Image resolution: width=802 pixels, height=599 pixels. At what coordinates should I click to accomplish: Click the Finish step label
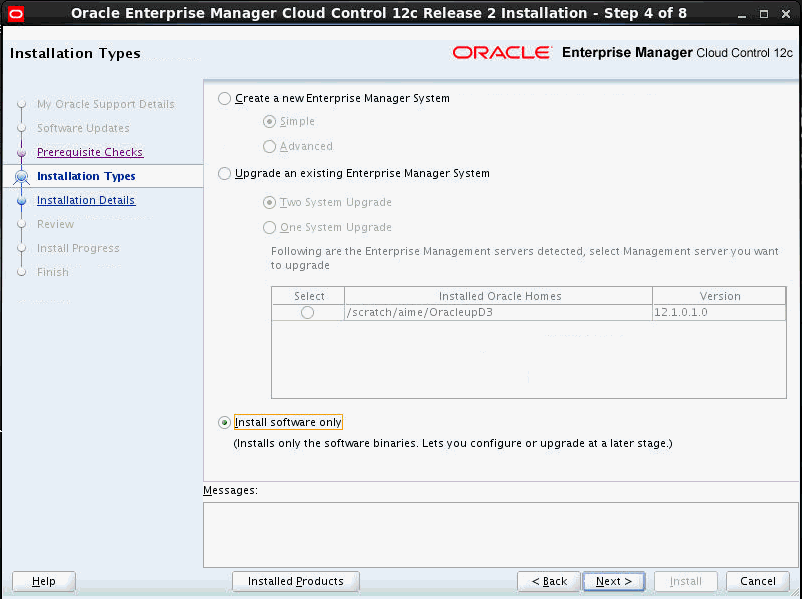point(53,272)
